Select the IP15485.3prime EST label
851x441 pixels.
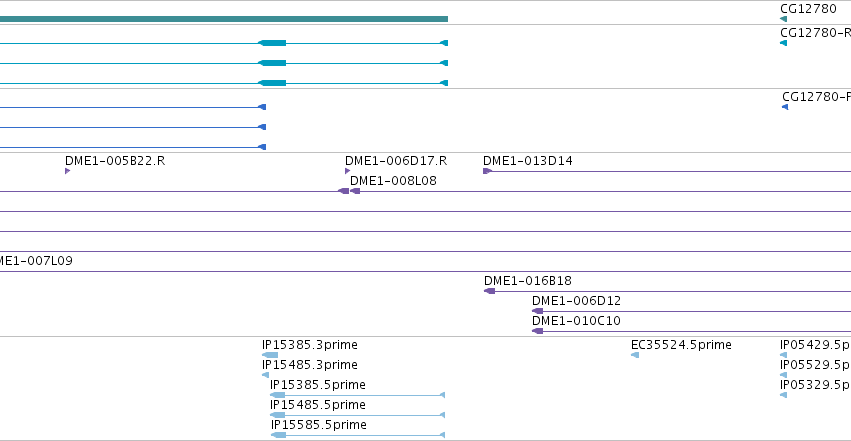[x=310, y=365]
